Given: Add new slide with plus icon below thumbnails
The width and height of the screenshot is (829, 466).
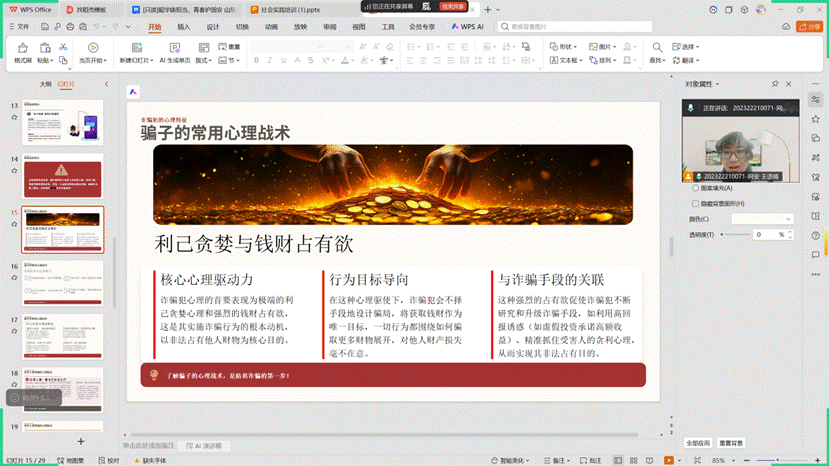Looking at the screenshot, I should (x=81, y=441).
